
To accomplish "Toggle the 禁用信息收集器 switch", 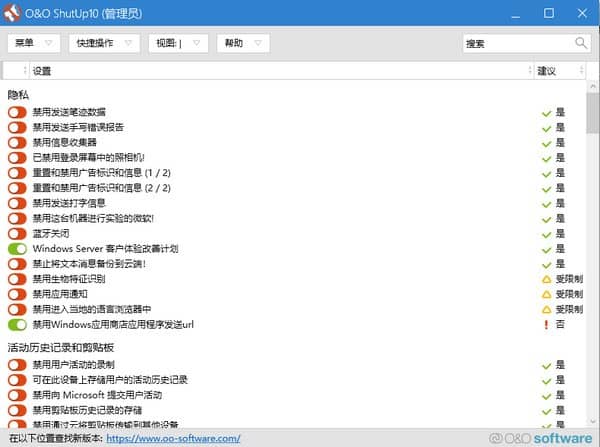I will pos(17,143).
